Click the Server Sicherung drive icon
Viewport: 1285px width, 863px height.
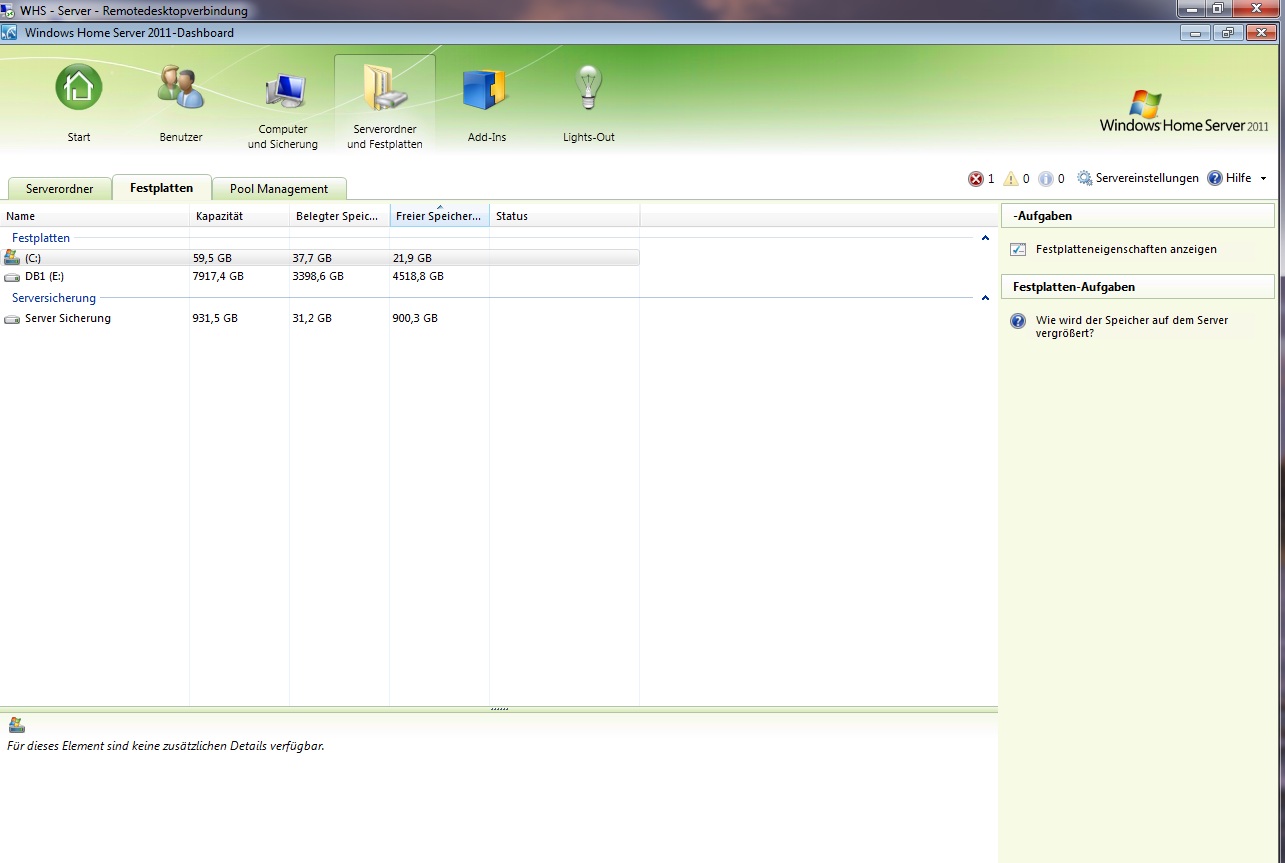[x=12, y=318]
